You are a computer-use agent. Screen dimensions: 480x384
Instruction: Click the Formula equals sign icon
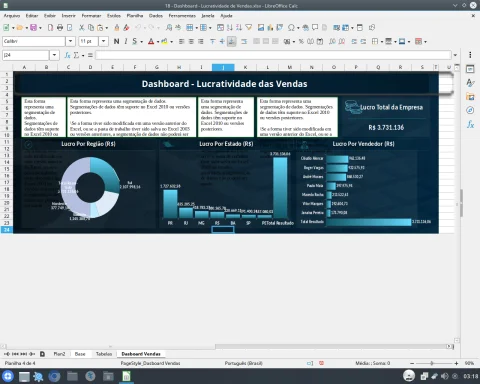[x=90, y=55]
